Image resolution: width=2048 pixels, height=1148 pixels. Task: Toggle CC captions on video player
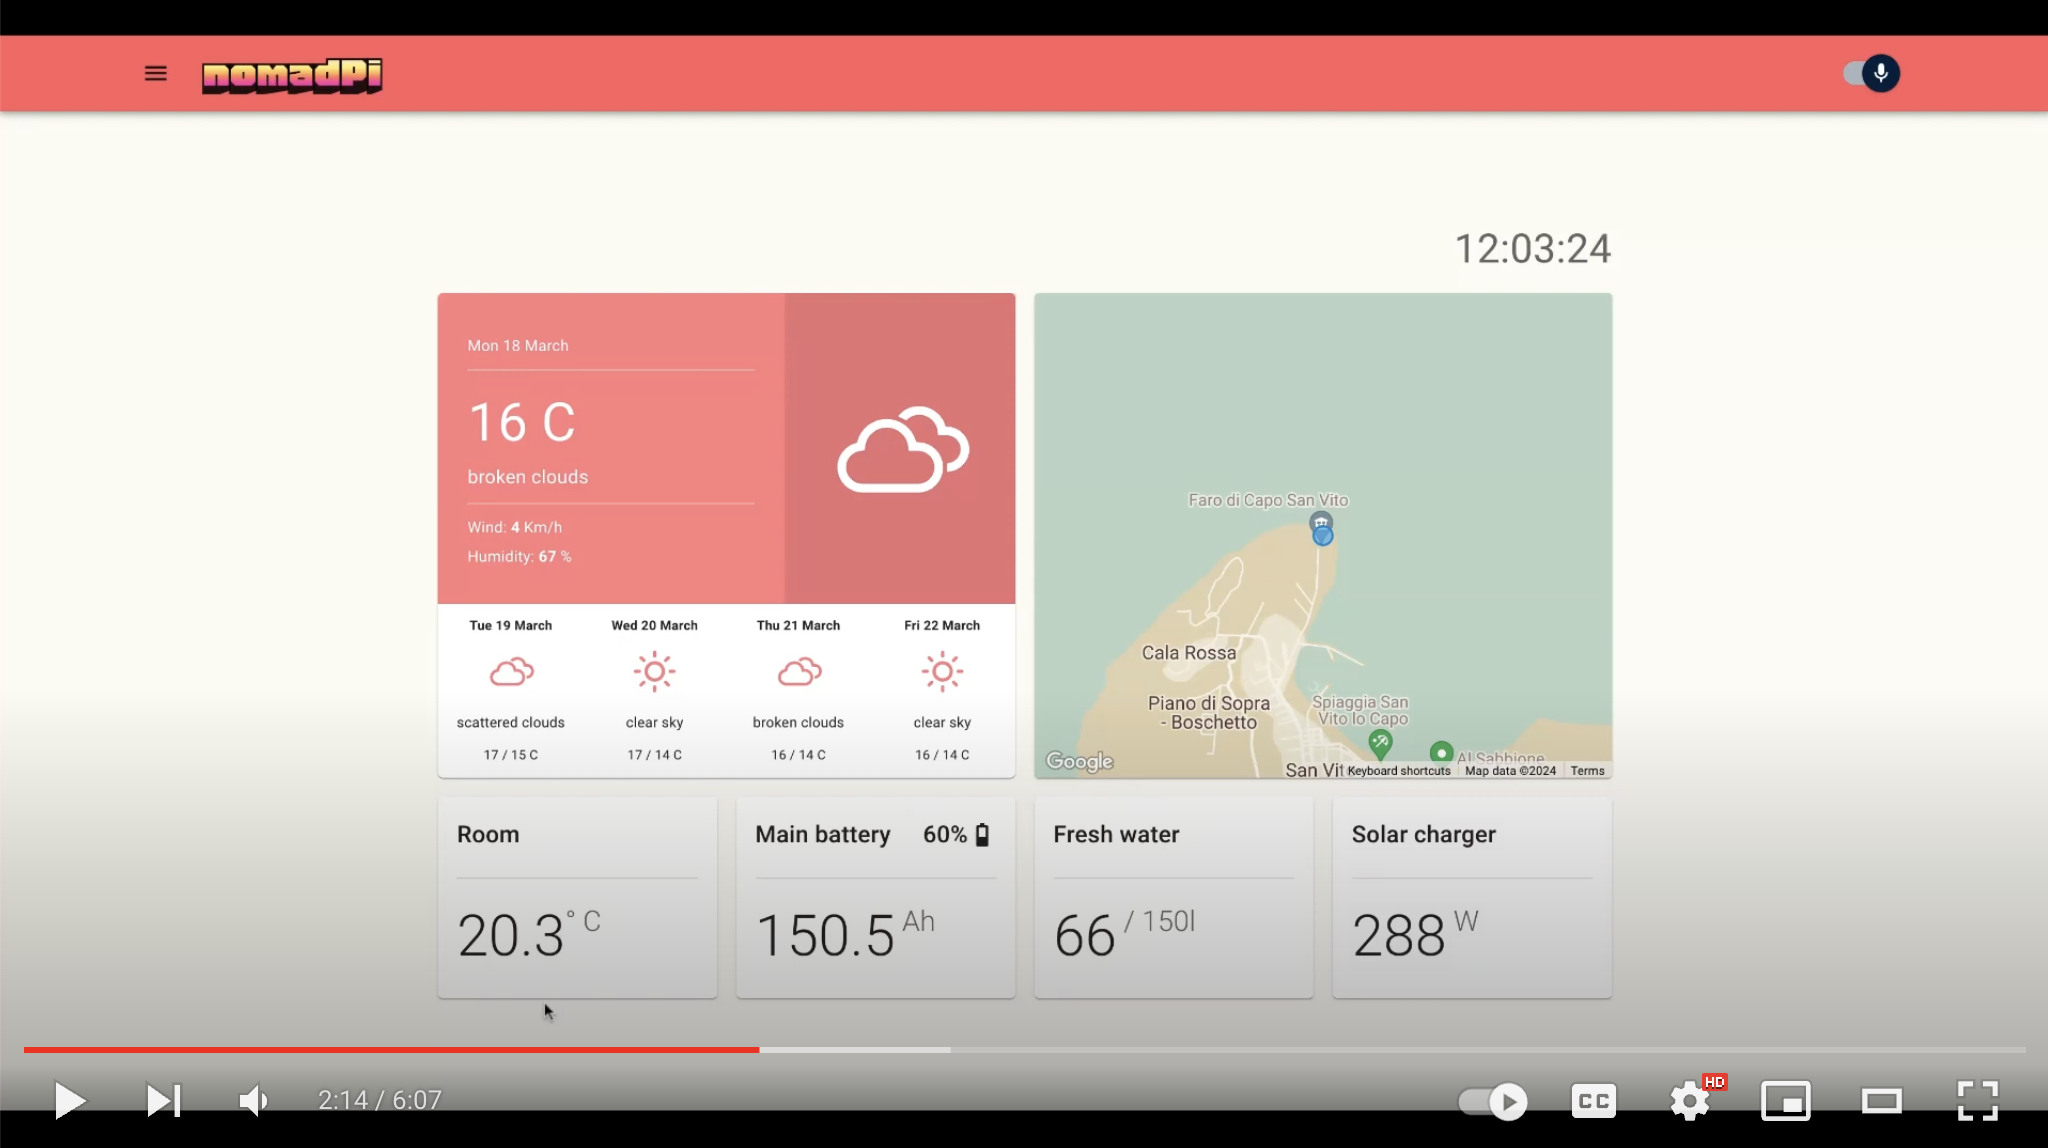(1594, 1100)
